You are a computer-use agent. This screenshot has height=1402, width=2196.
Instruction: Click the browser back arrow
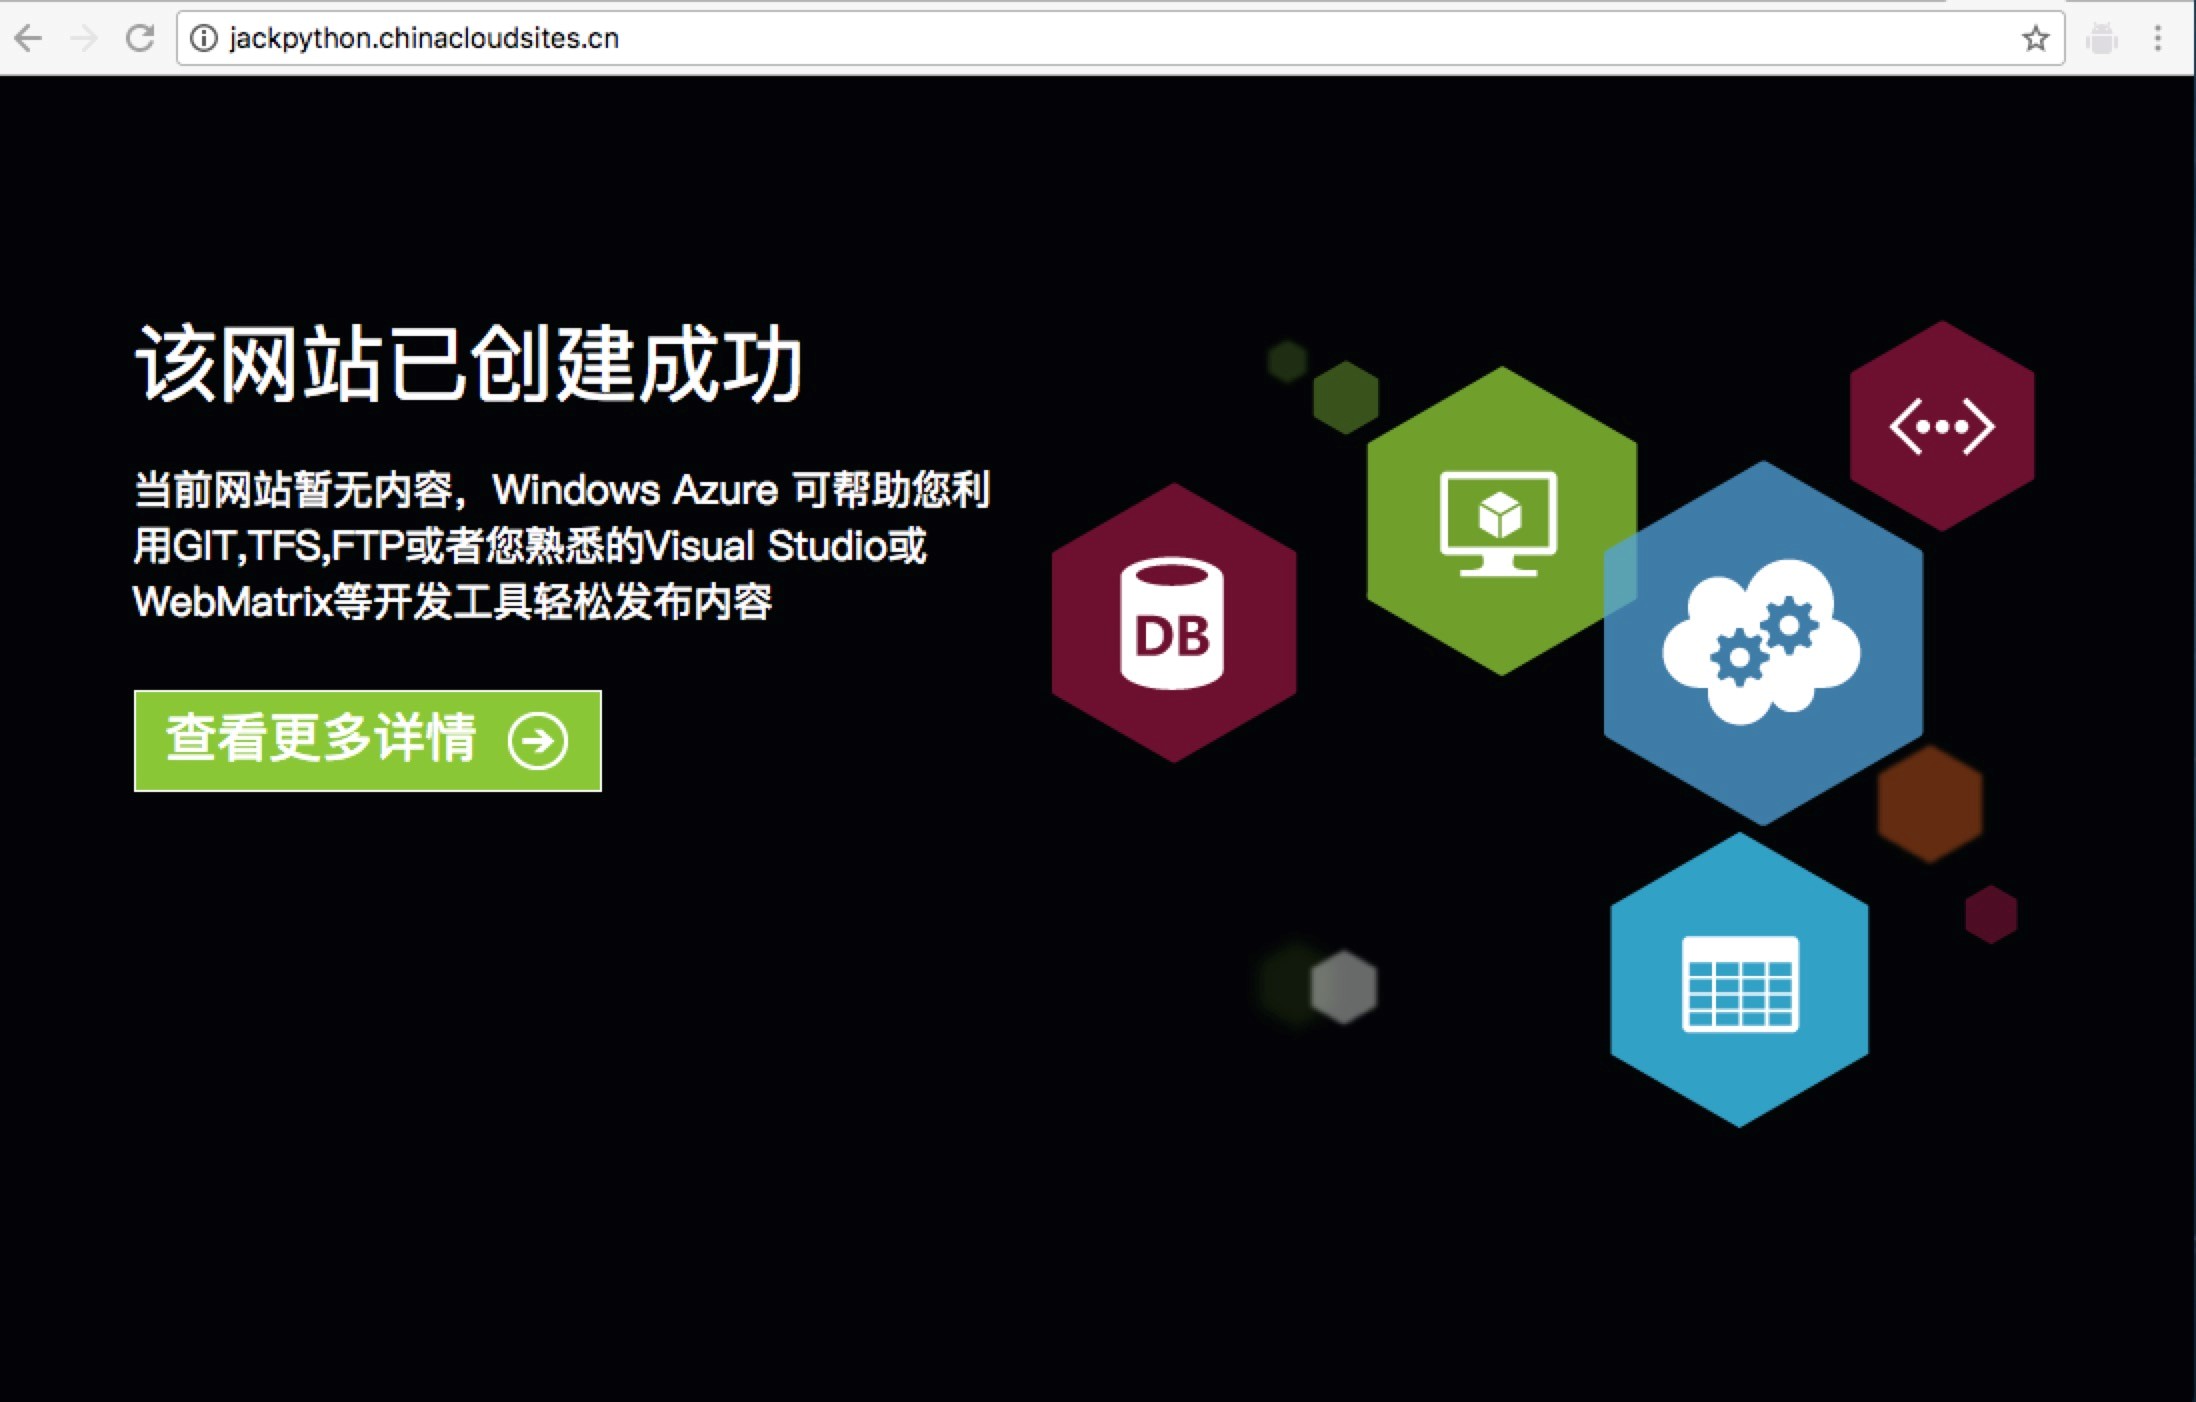pos(28,38)
